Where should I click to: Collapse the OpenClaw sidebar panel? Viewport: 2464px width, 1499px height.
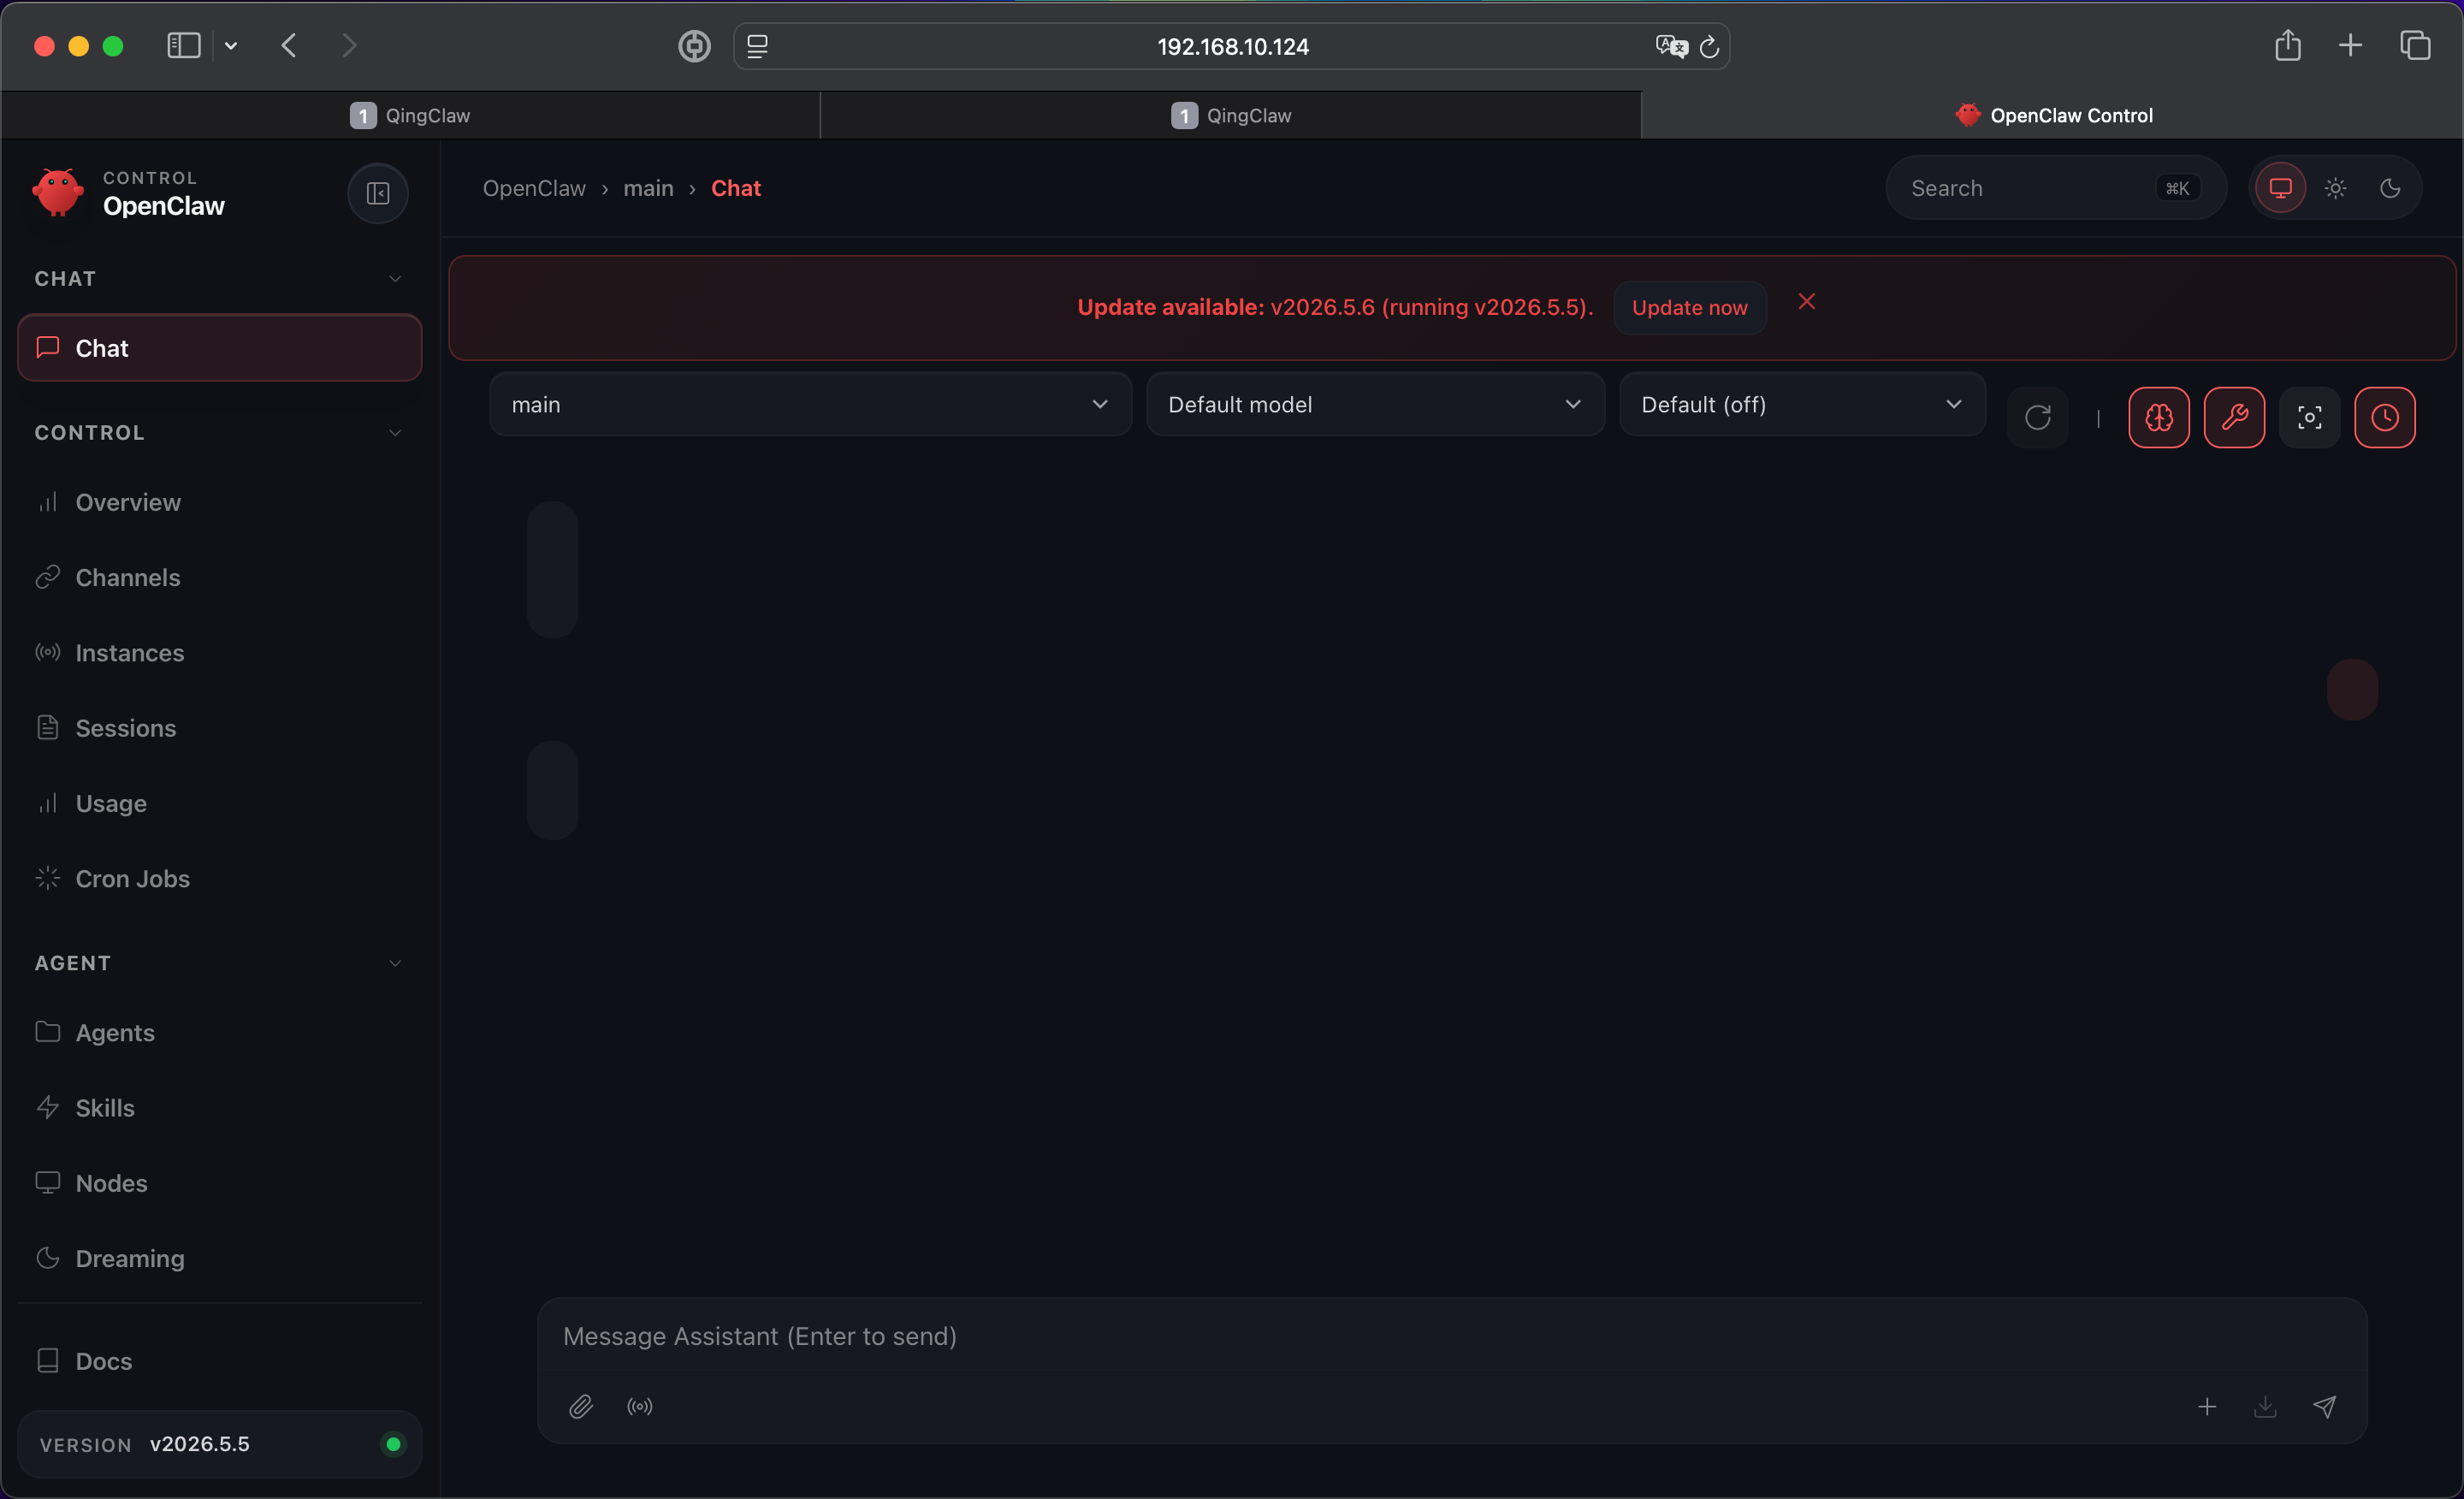pyautogui.click(x=377, y=193)
